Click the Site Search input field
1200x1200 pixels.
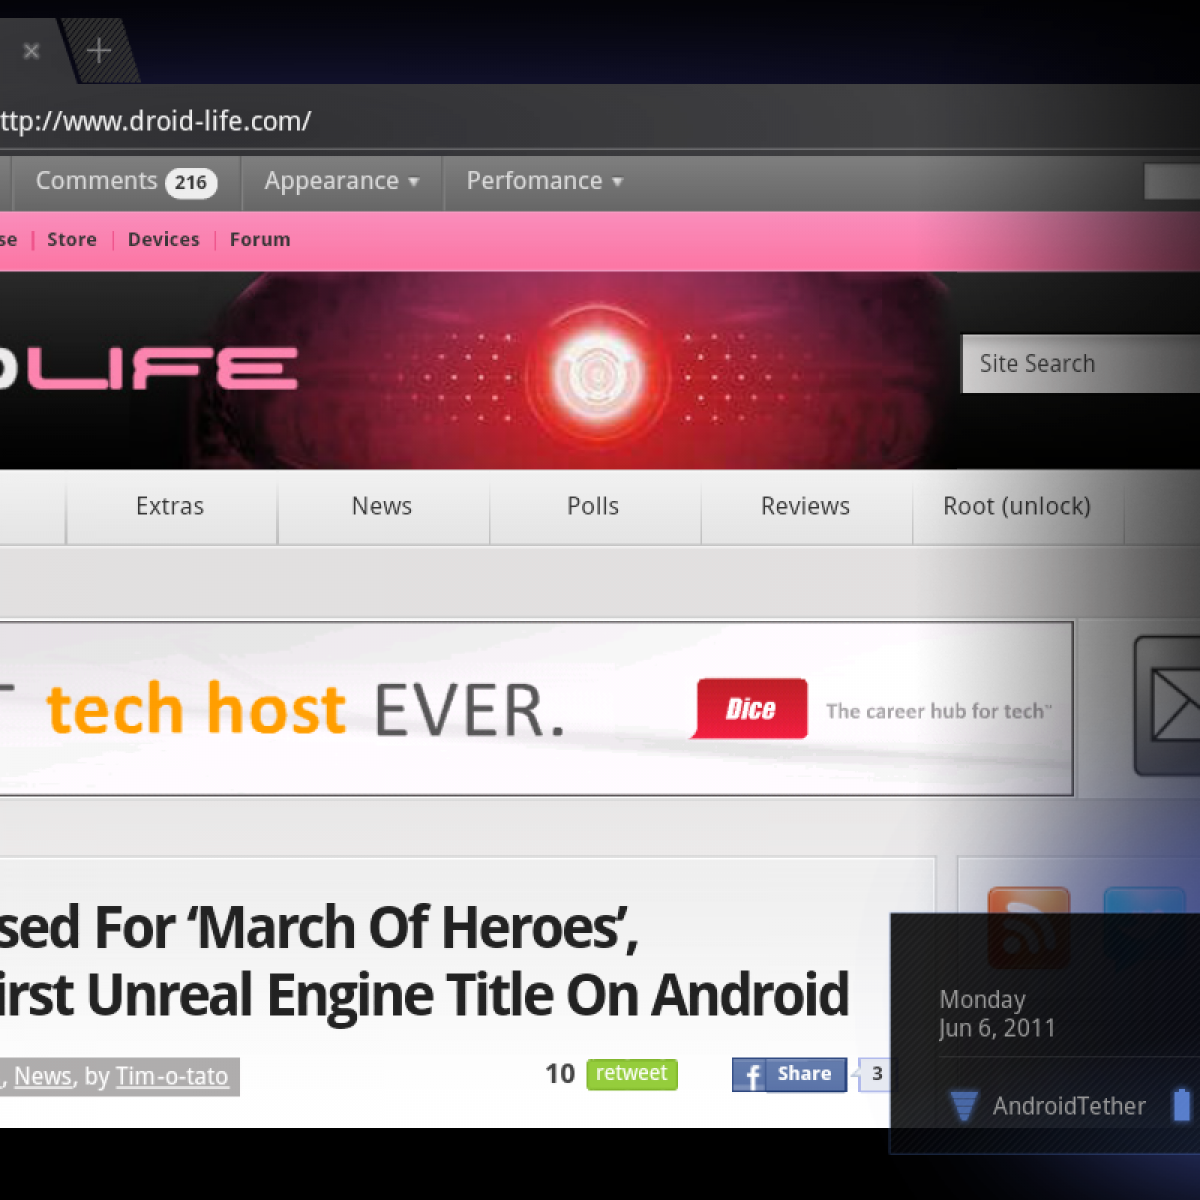coord(1080,364)
